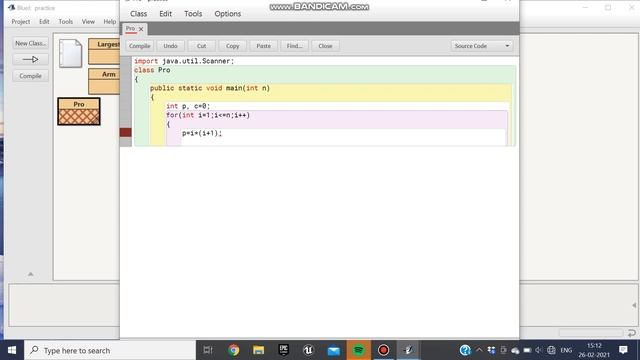Open File Explorer from taskbar
Screen dimensions: 640x360
click(x=258, y=350)
